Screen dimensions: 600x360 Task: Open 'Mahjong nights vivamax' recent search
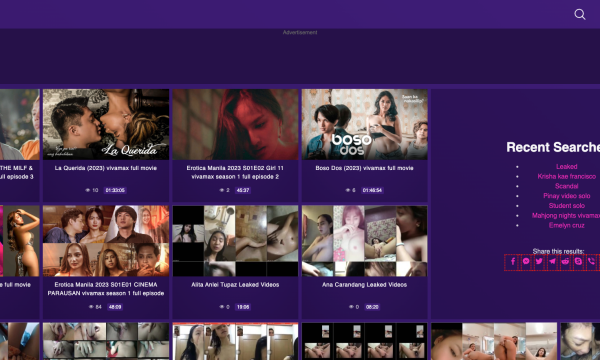[x=566, y=215]
